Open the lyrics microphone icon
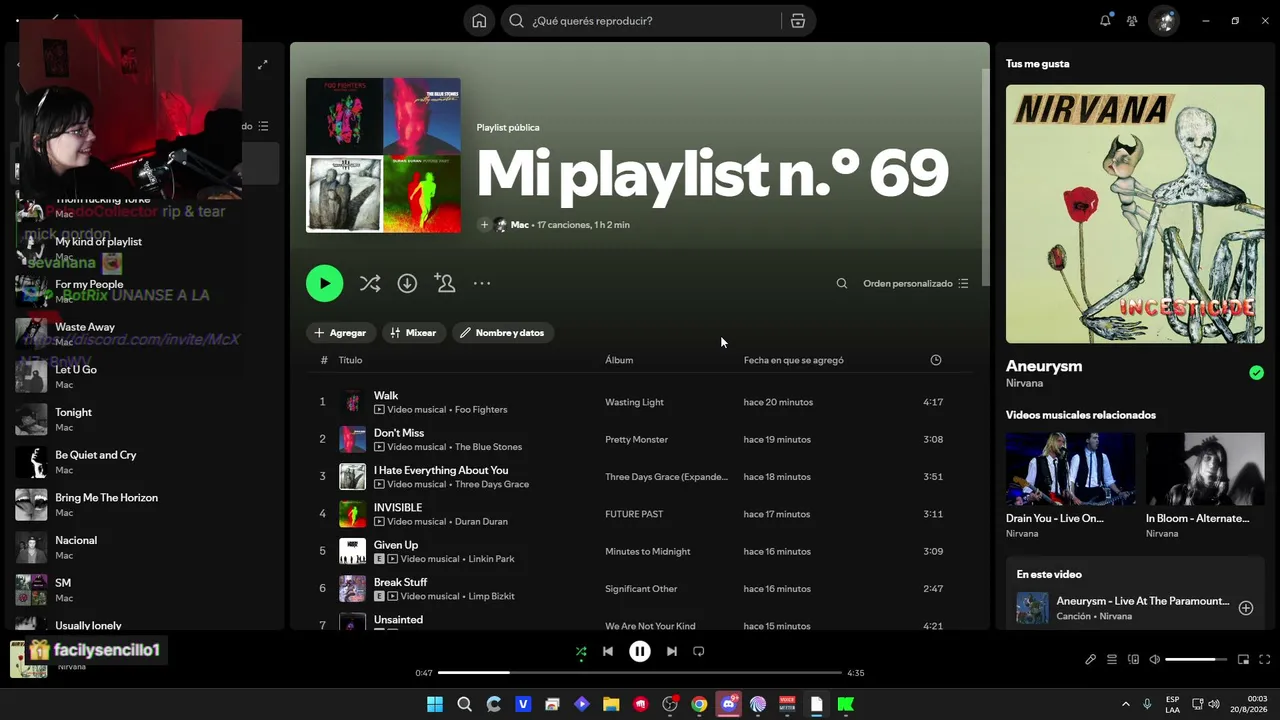The width and height of the screenshot is (1280, 720). [x=1091, y=660]
